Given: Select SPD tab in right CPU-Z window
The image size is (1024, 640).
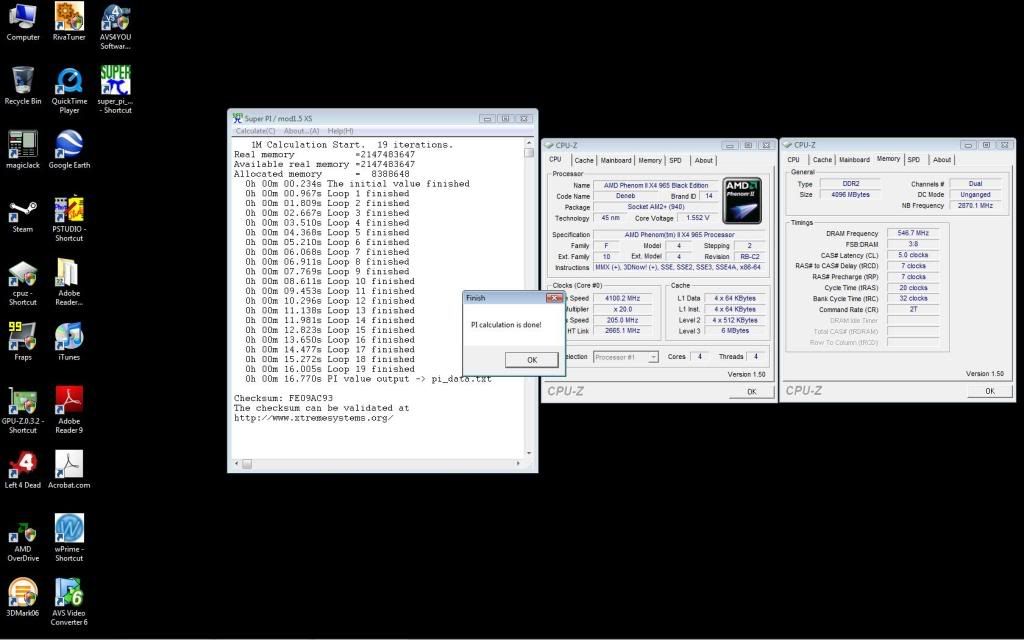Looking at the screenshot, I should pos(914,159).
